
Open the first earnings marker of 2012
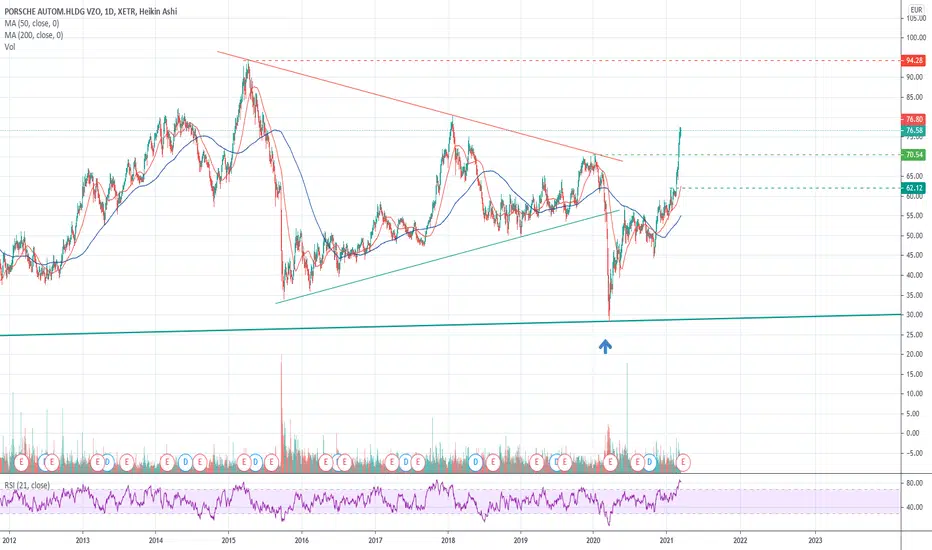pos(21,461)
